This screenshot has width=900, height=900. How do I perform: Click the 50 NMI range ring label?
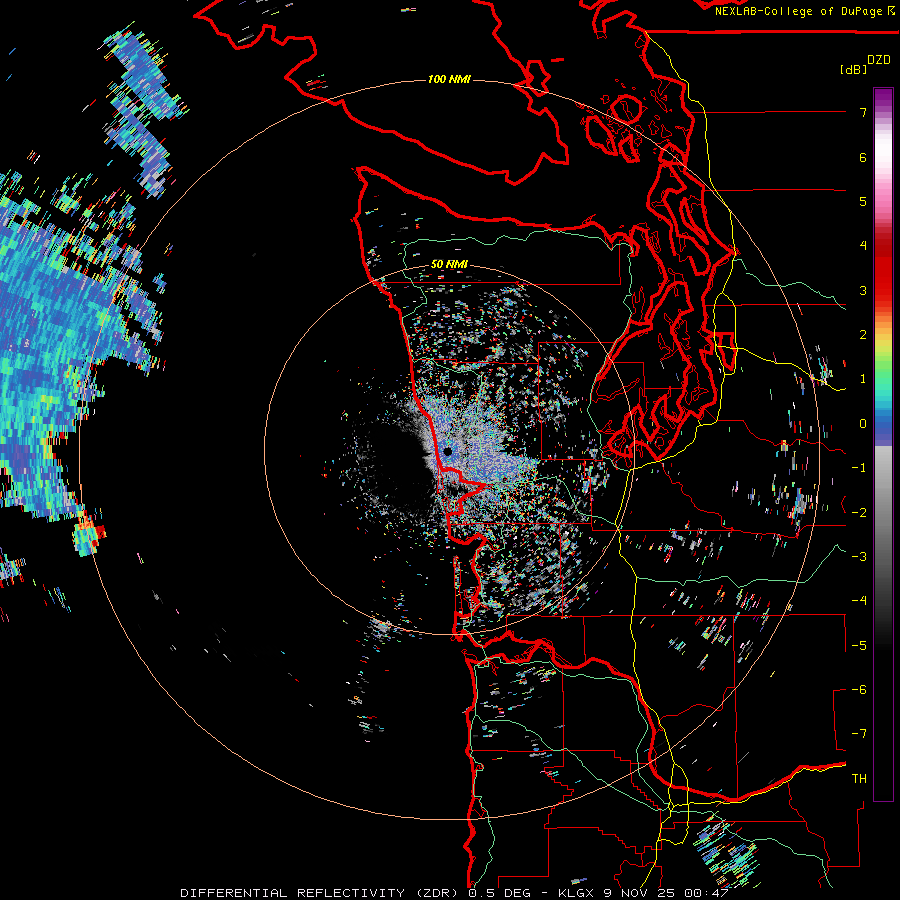(449, 264)
